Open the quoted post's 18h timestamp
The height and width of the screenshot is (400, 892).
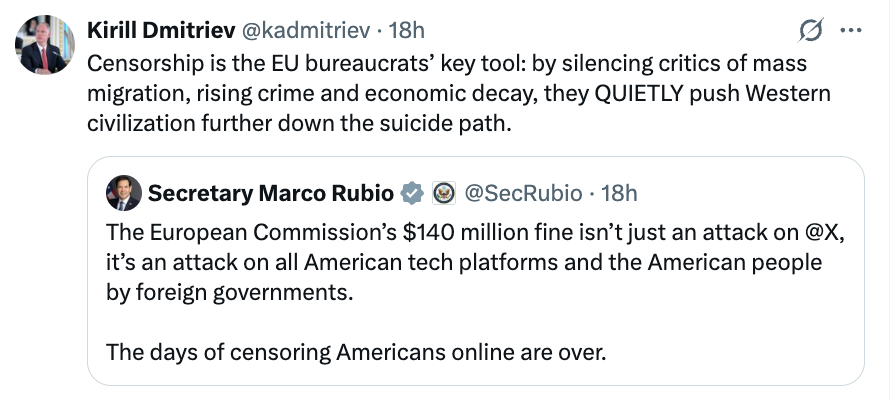(621, 192)
